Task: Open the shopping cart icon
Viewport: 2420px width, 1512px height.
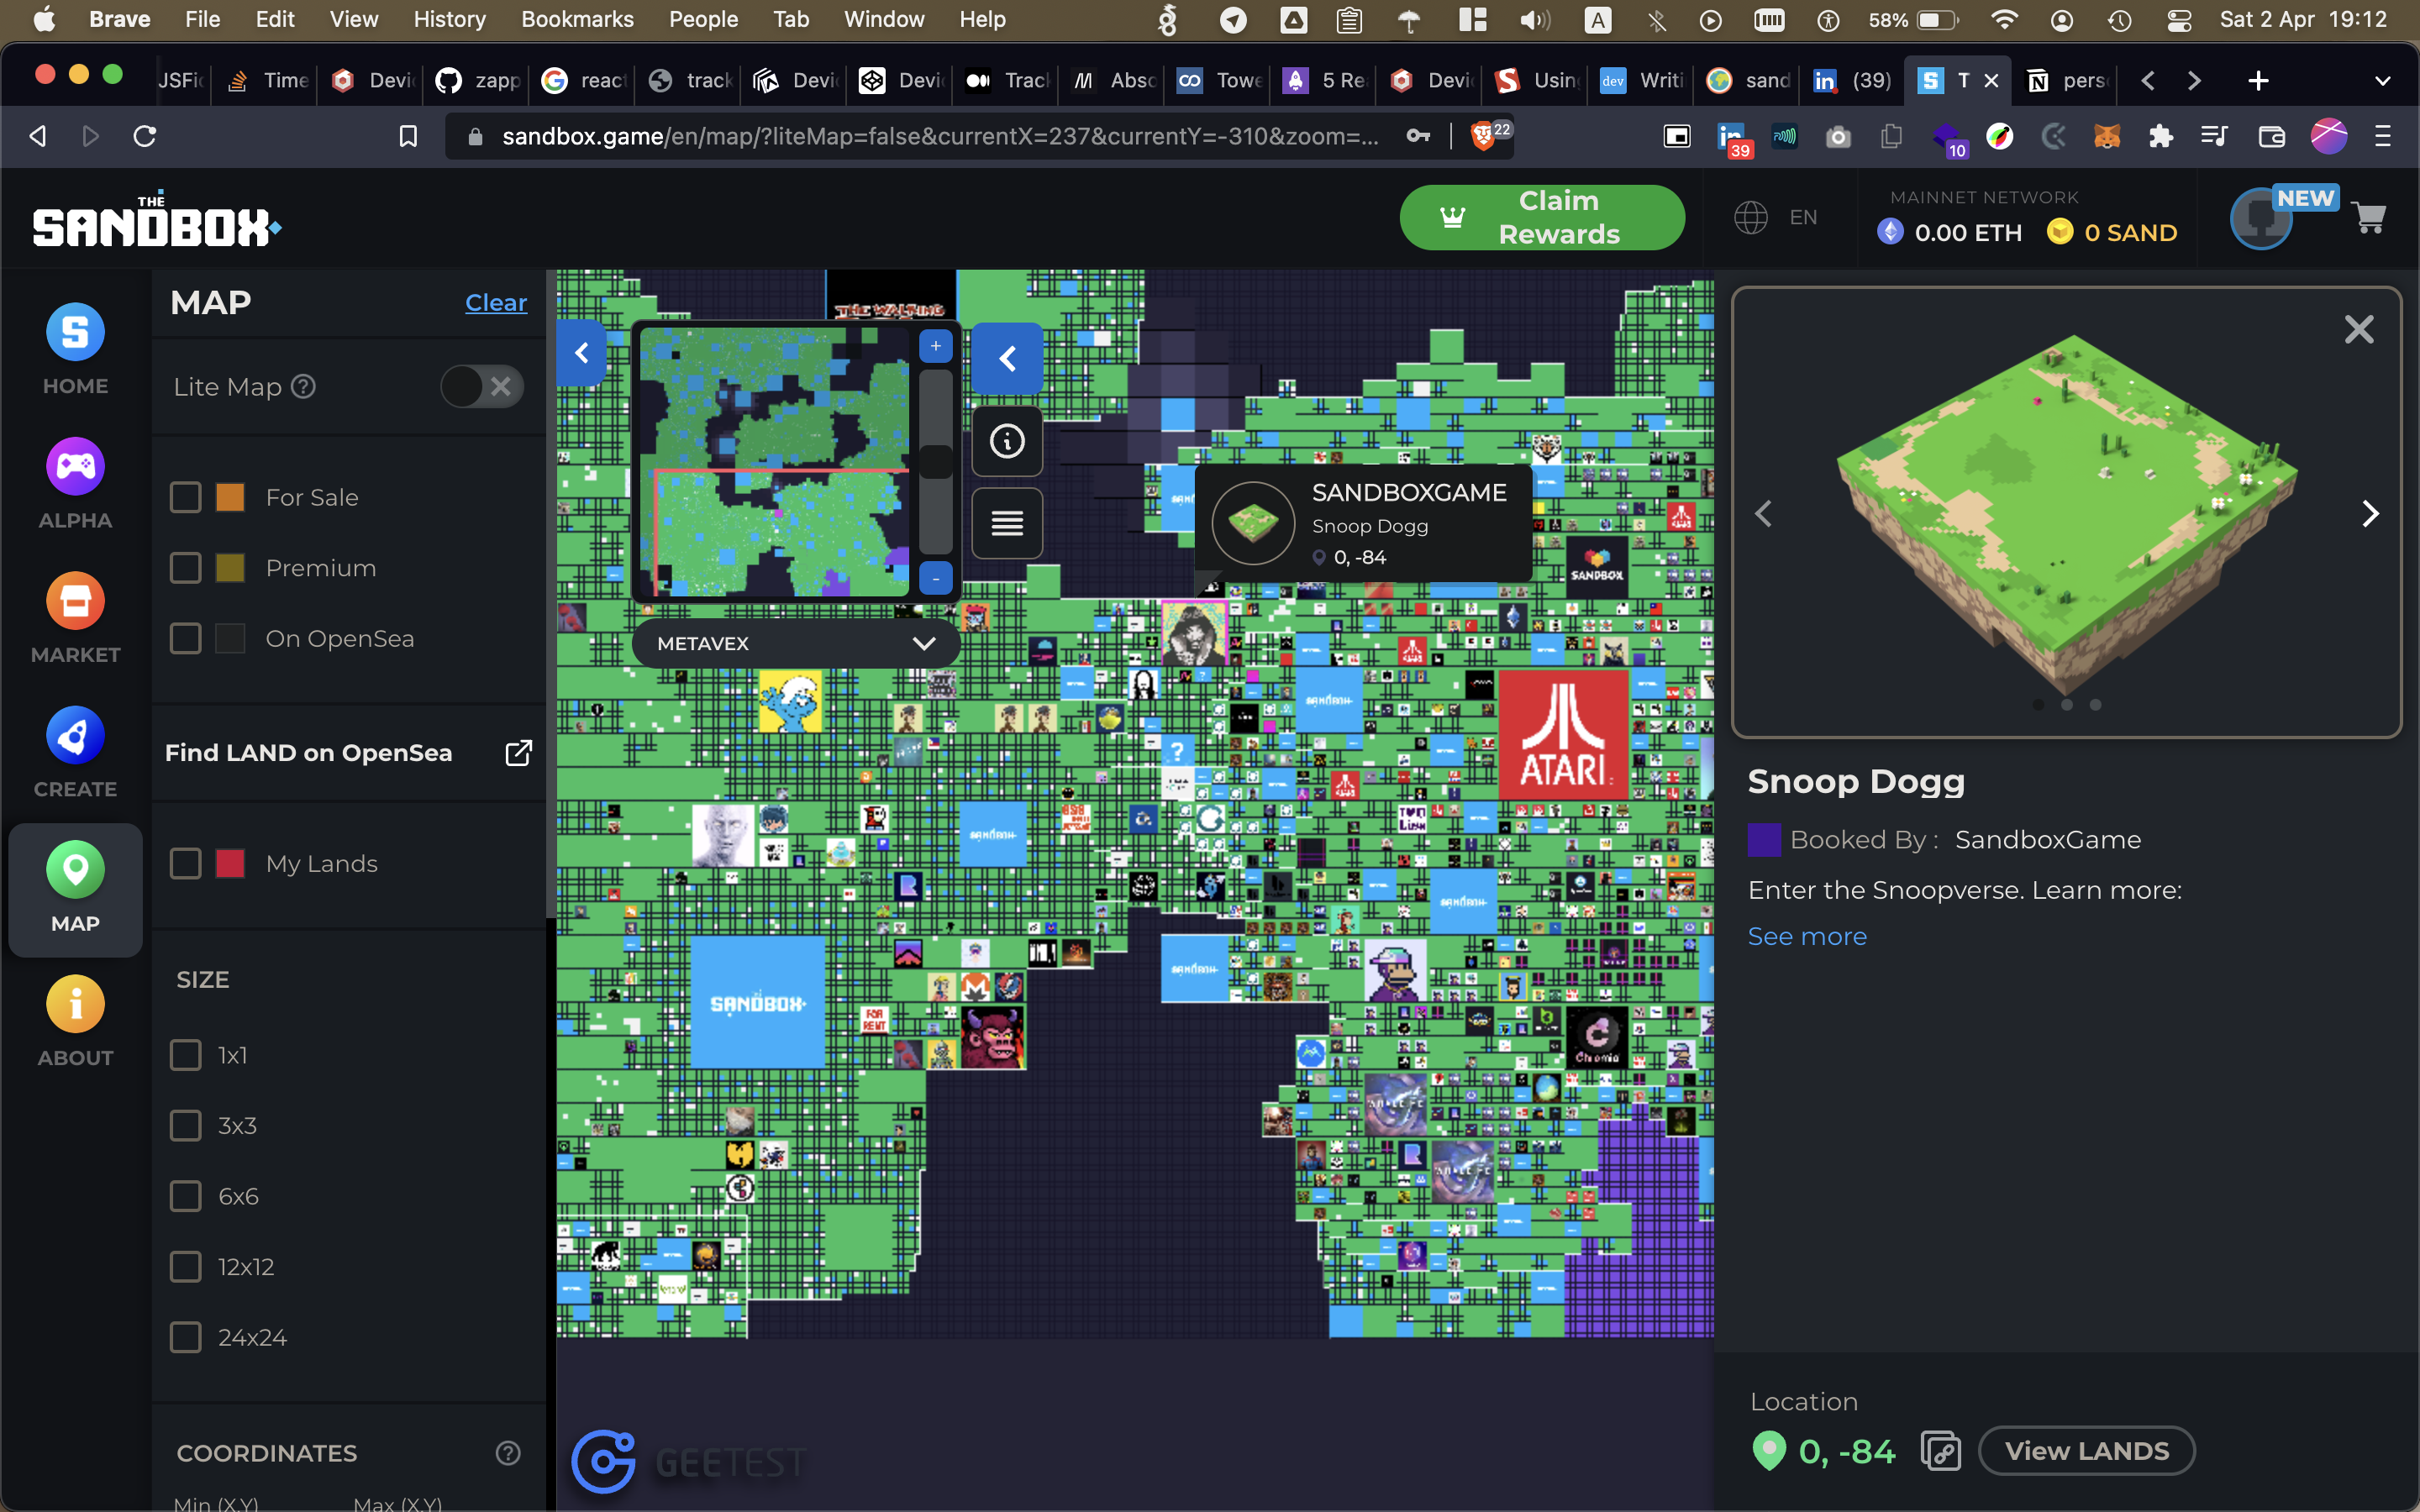Action: point(2369,217)
